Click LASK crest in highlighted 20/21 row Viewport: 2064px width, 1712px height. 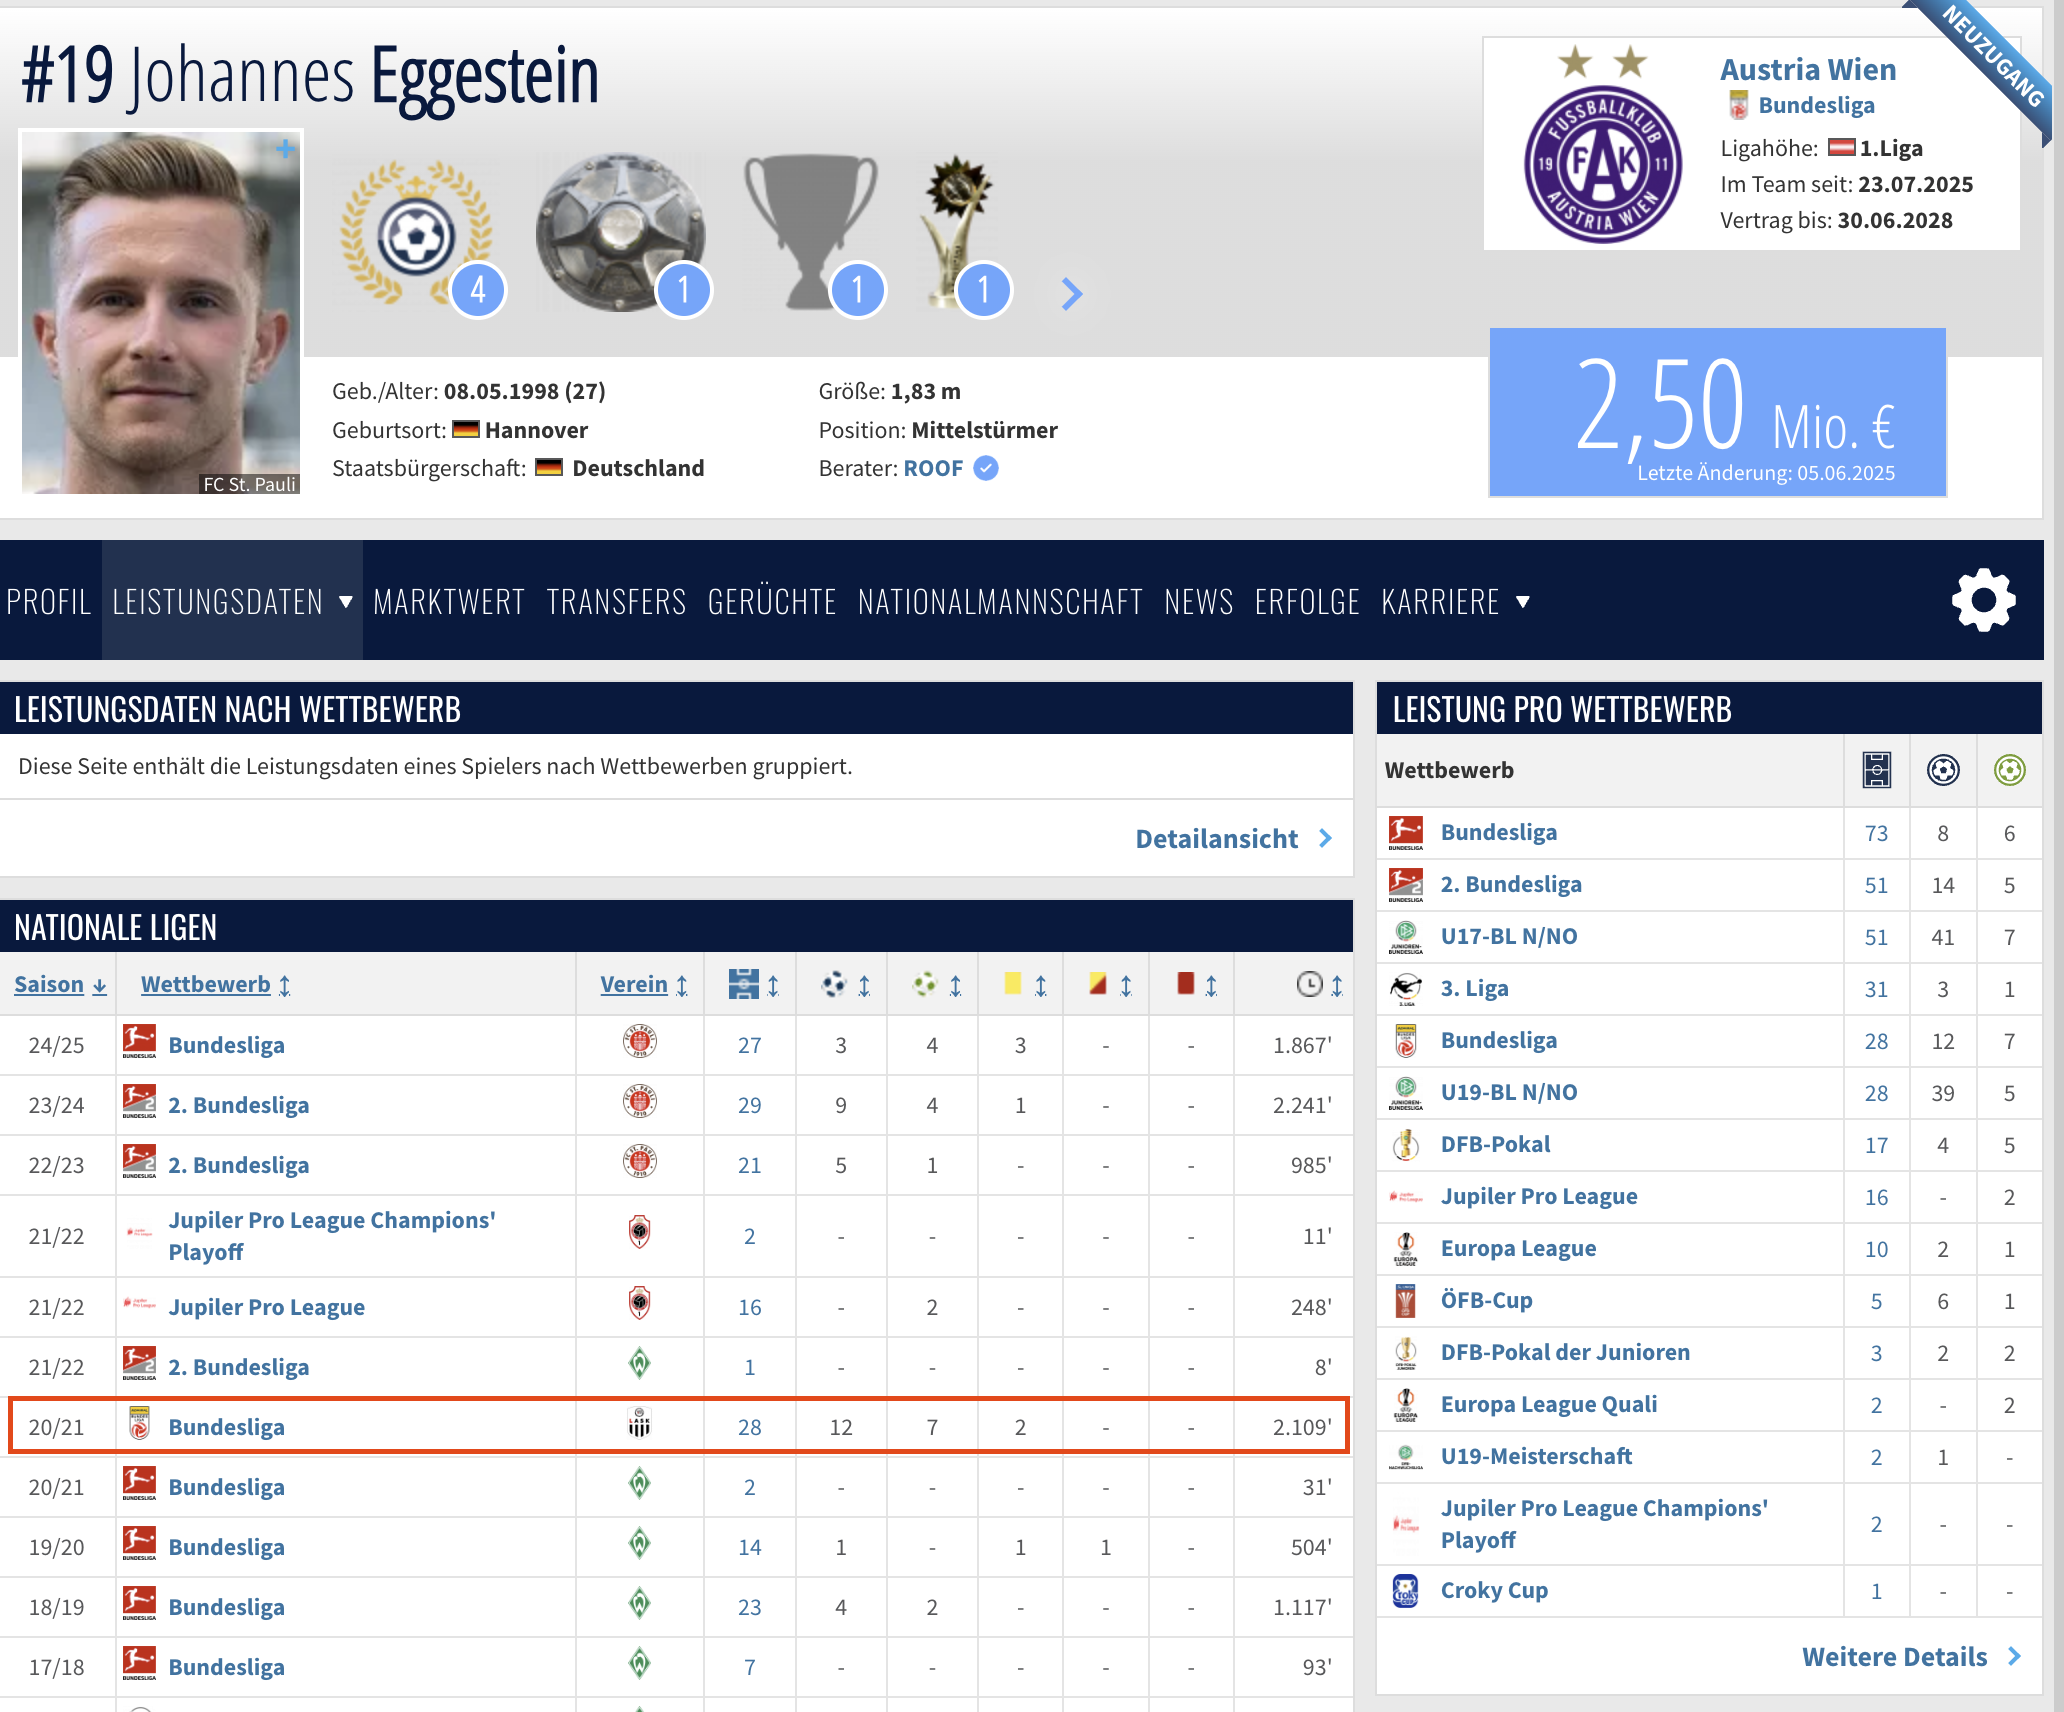pyautogui.click(x=640, y=1424)
